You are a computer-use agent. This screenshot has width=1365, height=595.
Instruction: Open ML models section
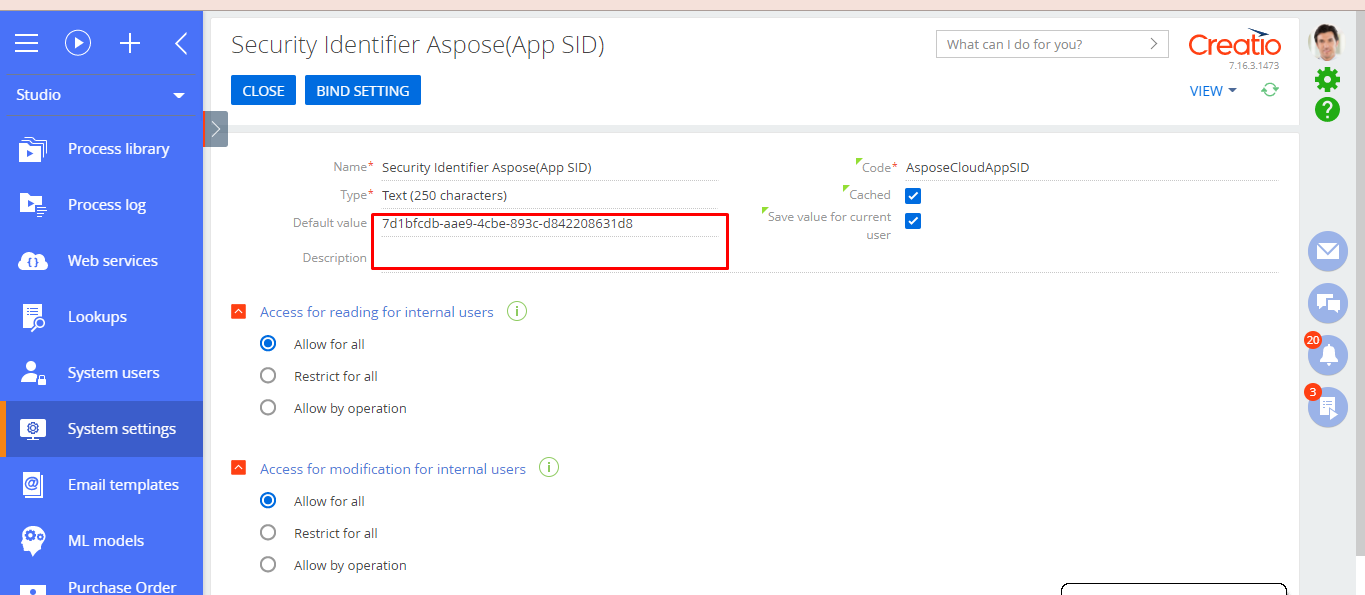click(x=106, y=541)
